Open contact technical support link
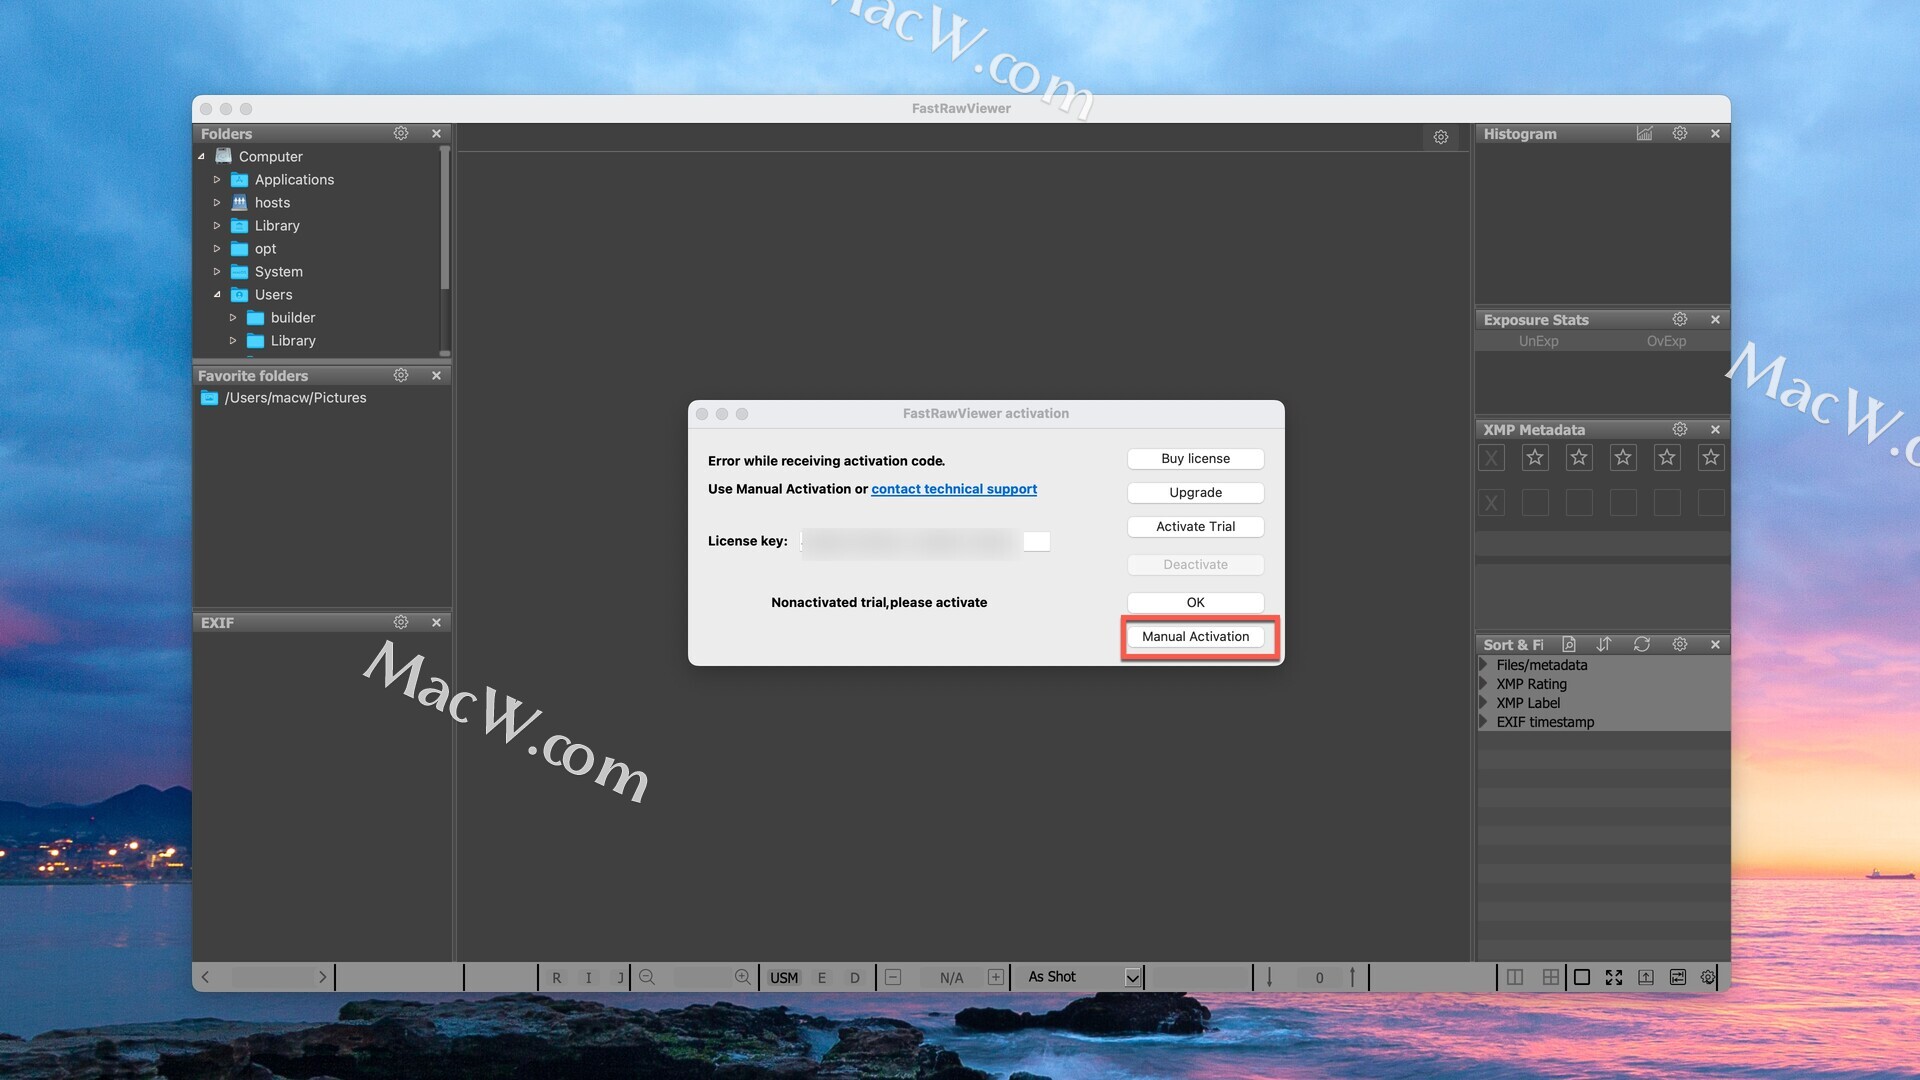Image resolution: width=1920 pixels, height=1080 pixels. [x=953, y=489]
